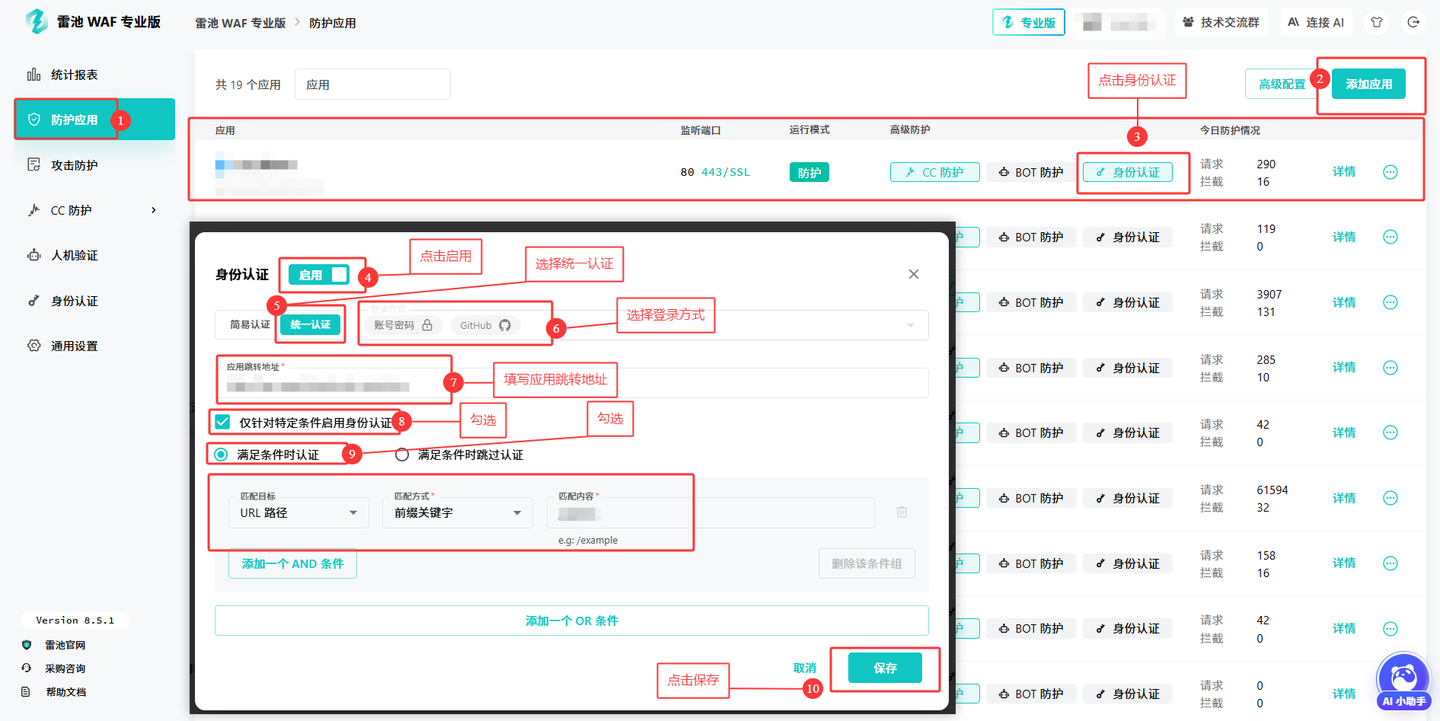Open the 匹配目标 URL 路径 dropdown
Screen dimensions: 1440x721
click(x=300, y=512)
